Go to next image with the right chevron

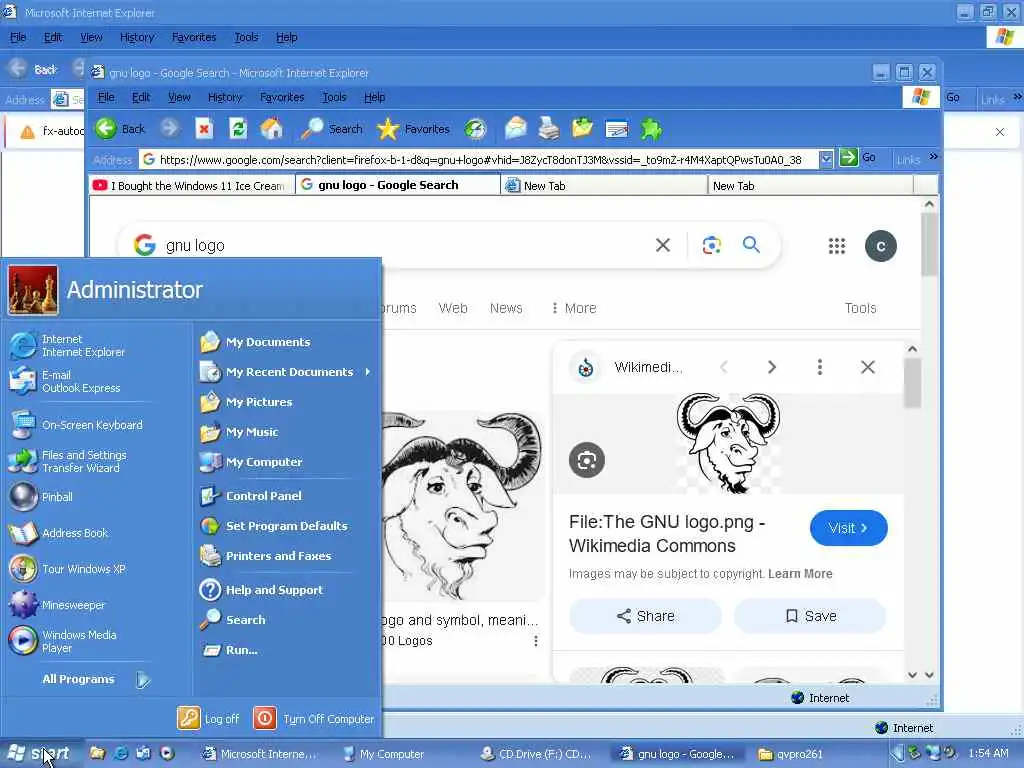[x=771, y=367]
